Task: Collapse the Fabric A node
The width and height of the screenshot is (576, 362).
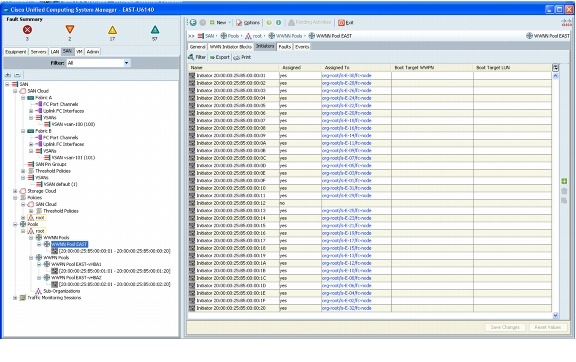Action: (x=23, y=98)
